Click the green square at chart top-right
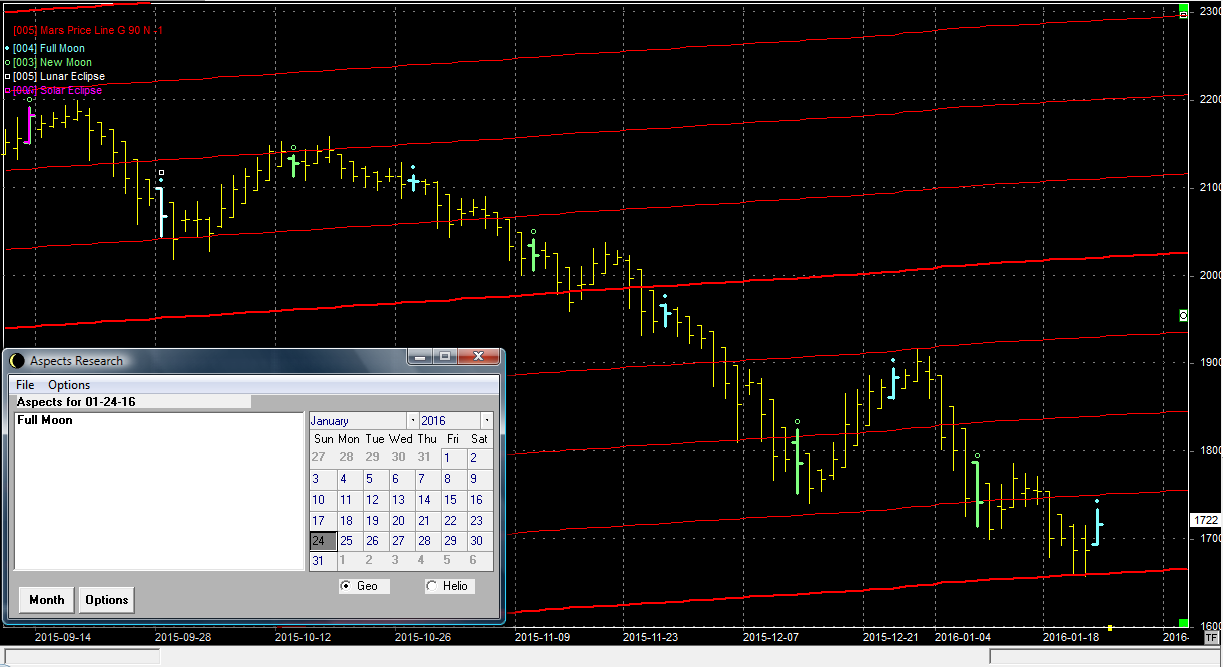The image size is (1223, 667). [1183, 13]
